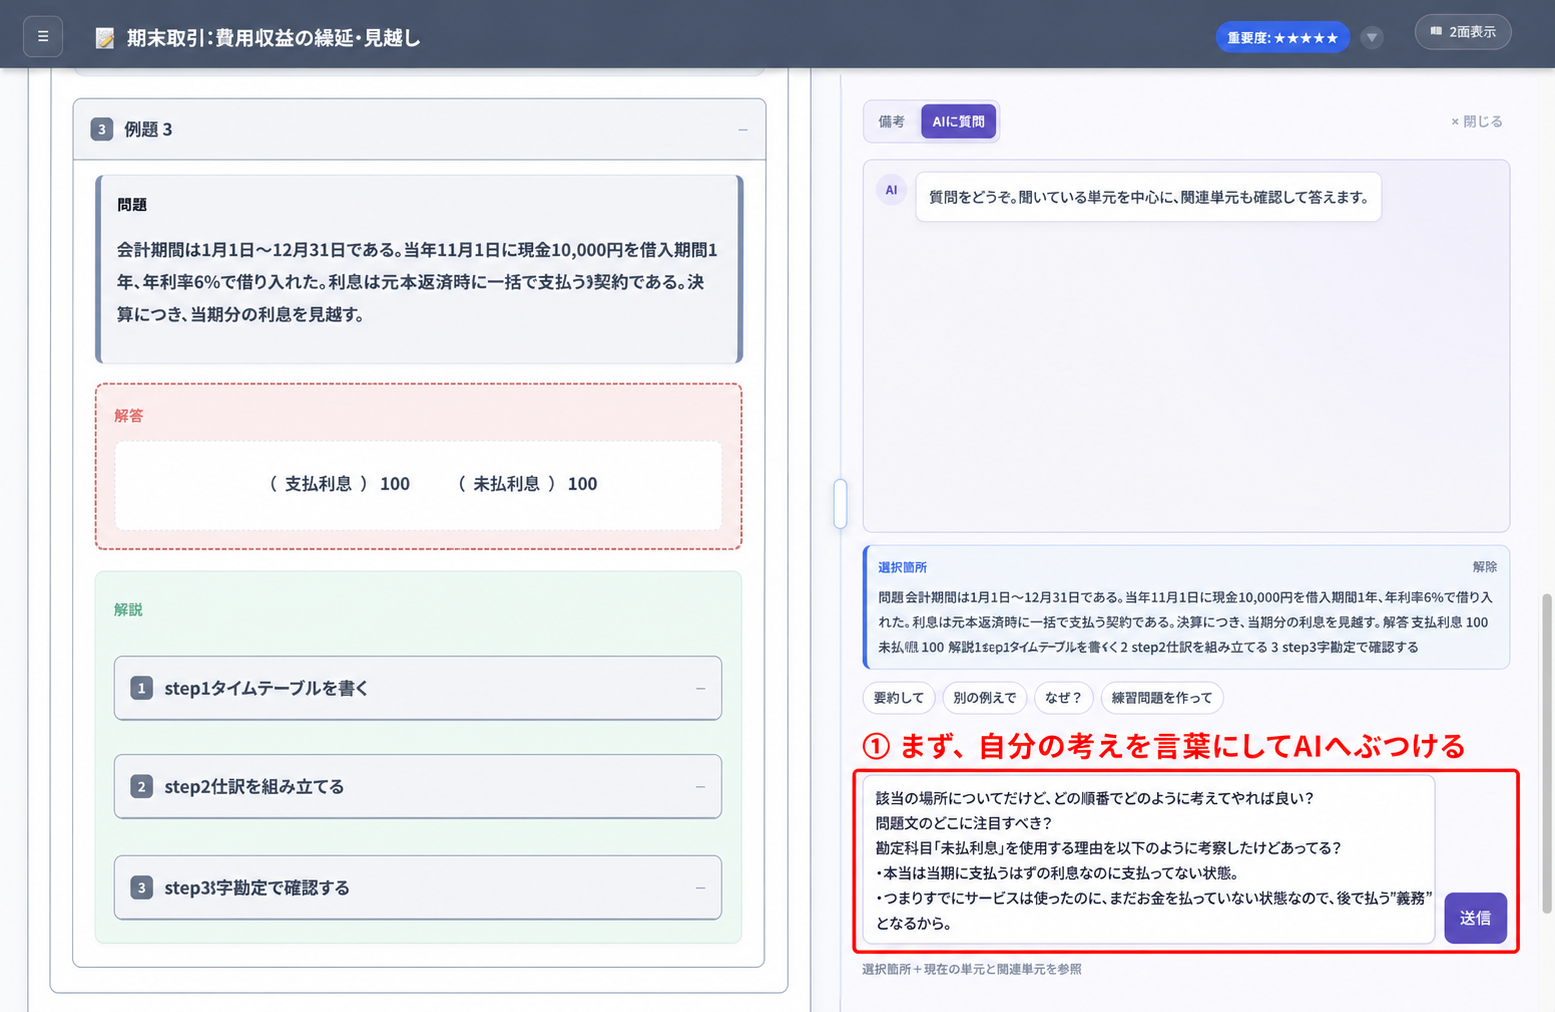Click the AI avatar icon in the chat
The image size is (1555, 1012).
[x=891, y=190]
